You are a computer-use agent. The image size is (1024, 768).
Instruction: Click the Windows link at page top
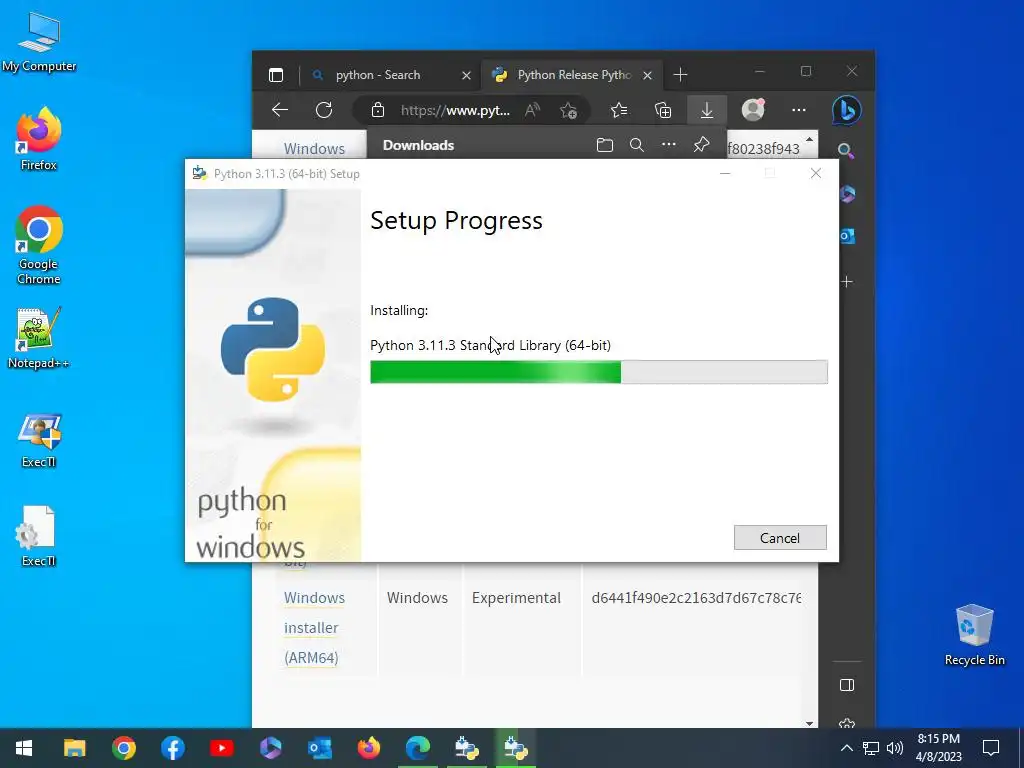pyautogui.click(x=314, y=149)
